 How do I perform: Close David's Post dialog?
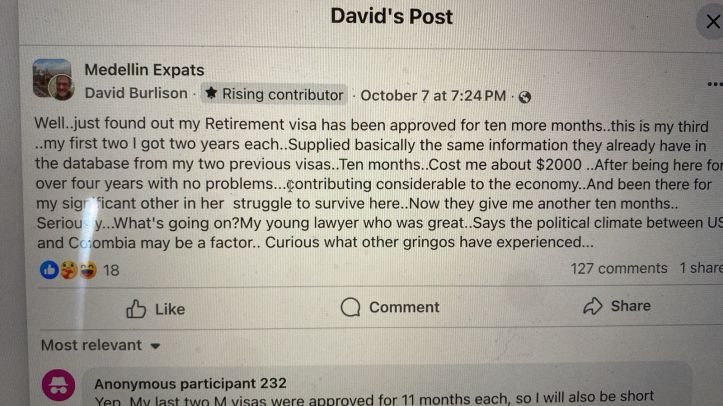point(711,22)
